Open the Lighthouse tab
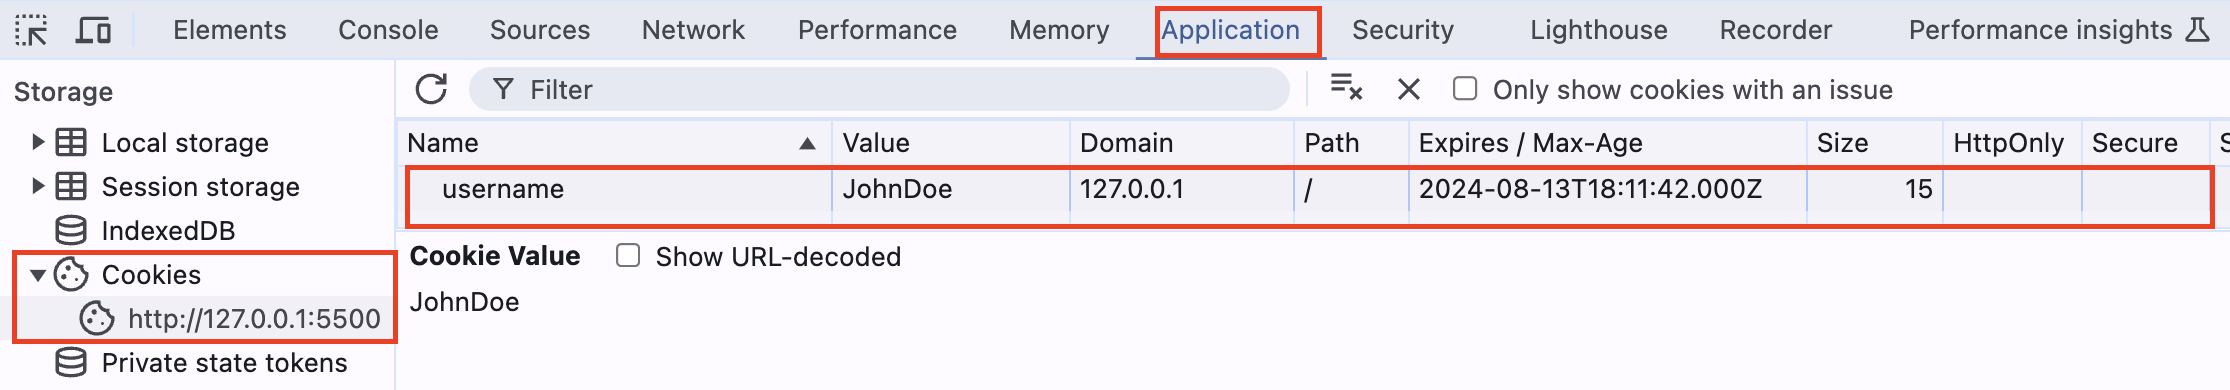The height and width of the screenshot is (390, 2230). [x=1599, y=30]
